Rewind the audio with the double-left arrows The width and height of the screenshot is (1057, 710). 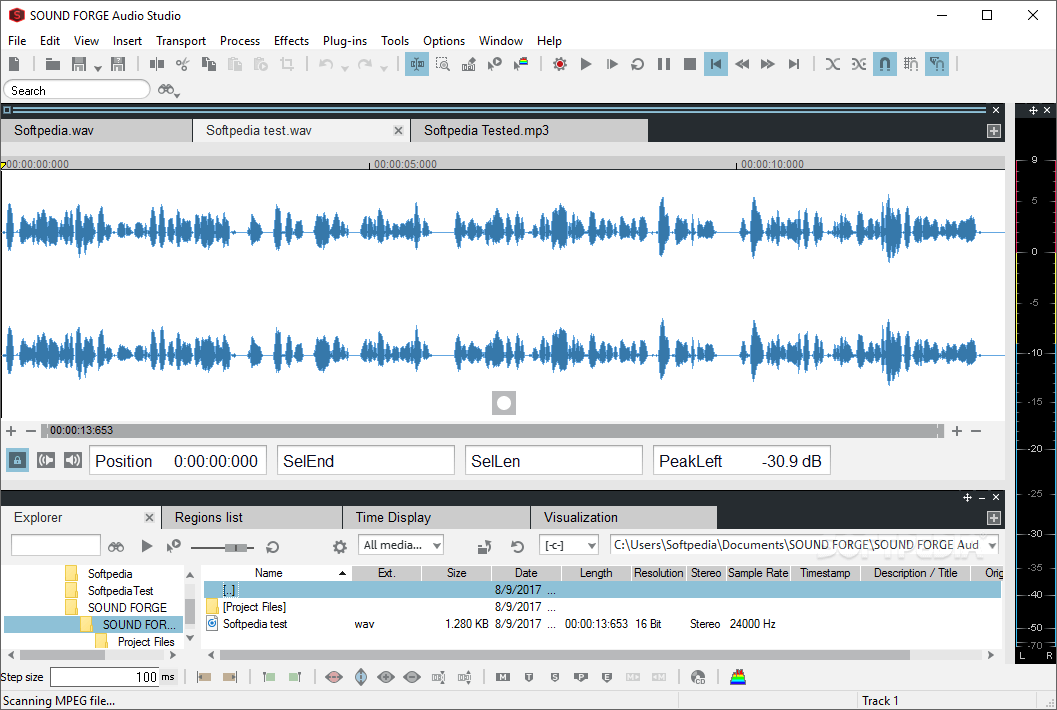point(742,64)
